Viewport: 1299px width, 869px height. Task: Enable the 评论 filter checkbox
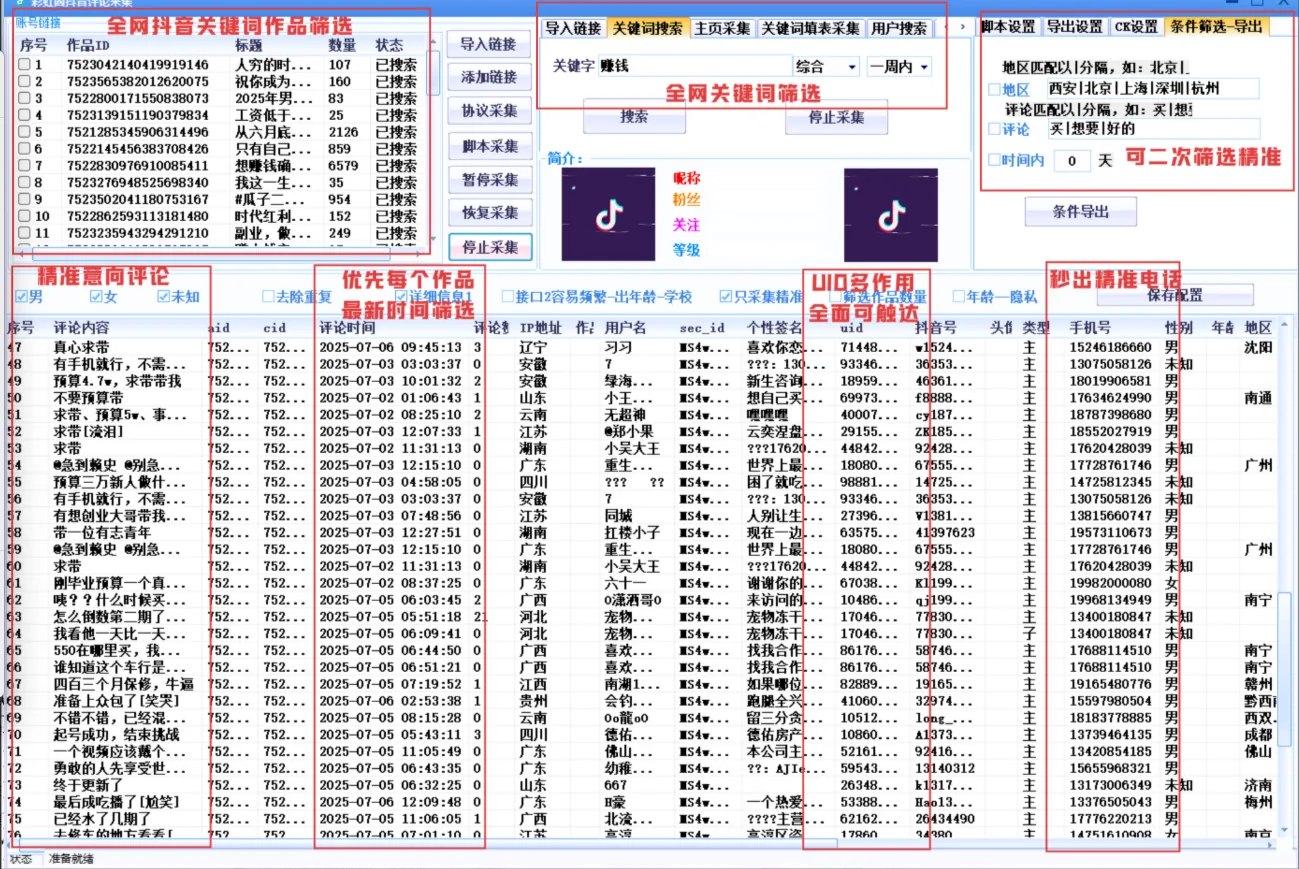[994, 129]
